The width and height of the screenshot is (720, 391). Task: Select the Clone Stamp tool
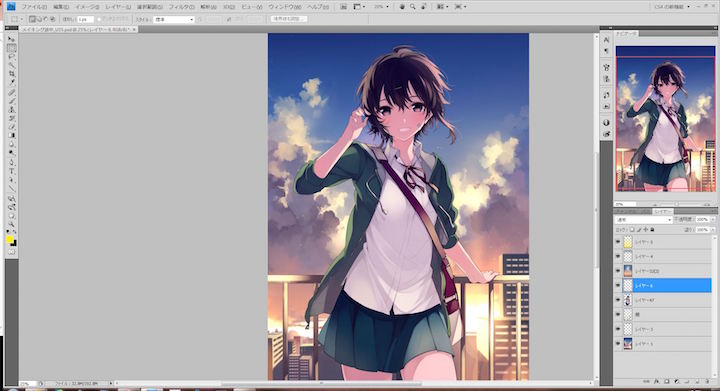coord(11,110)
